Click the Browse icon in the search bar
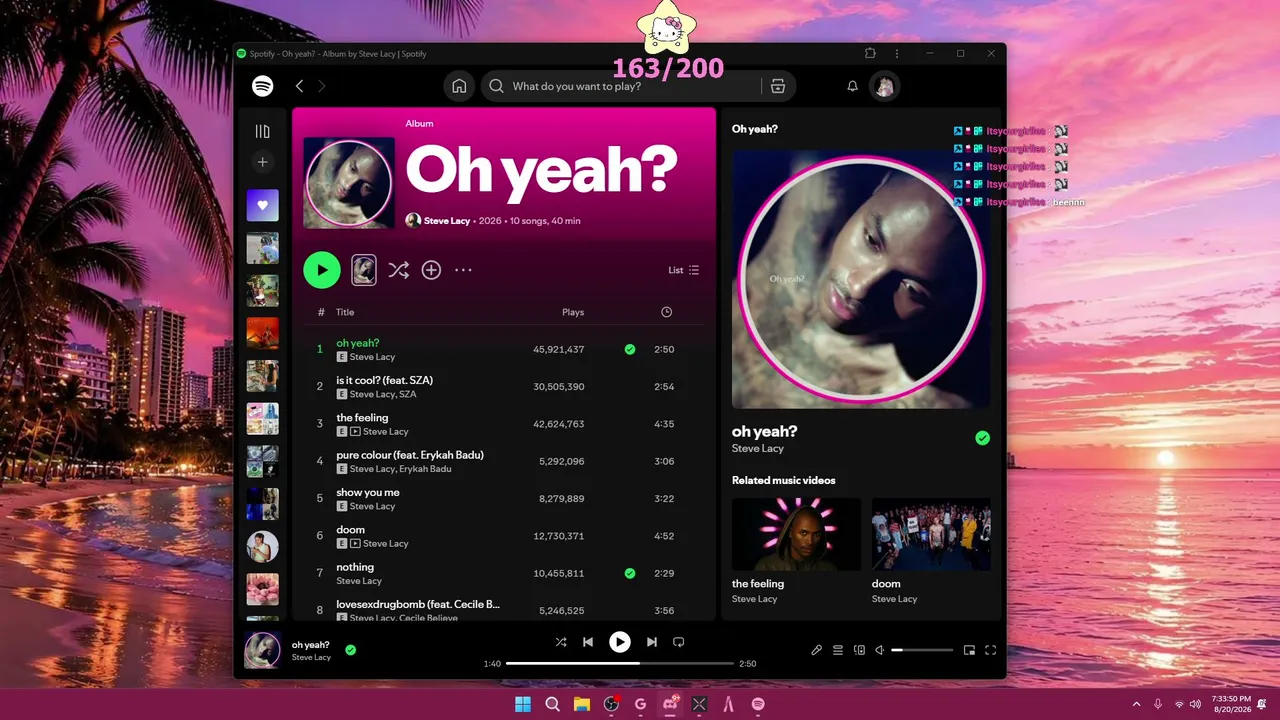 [x=778, y=86]
